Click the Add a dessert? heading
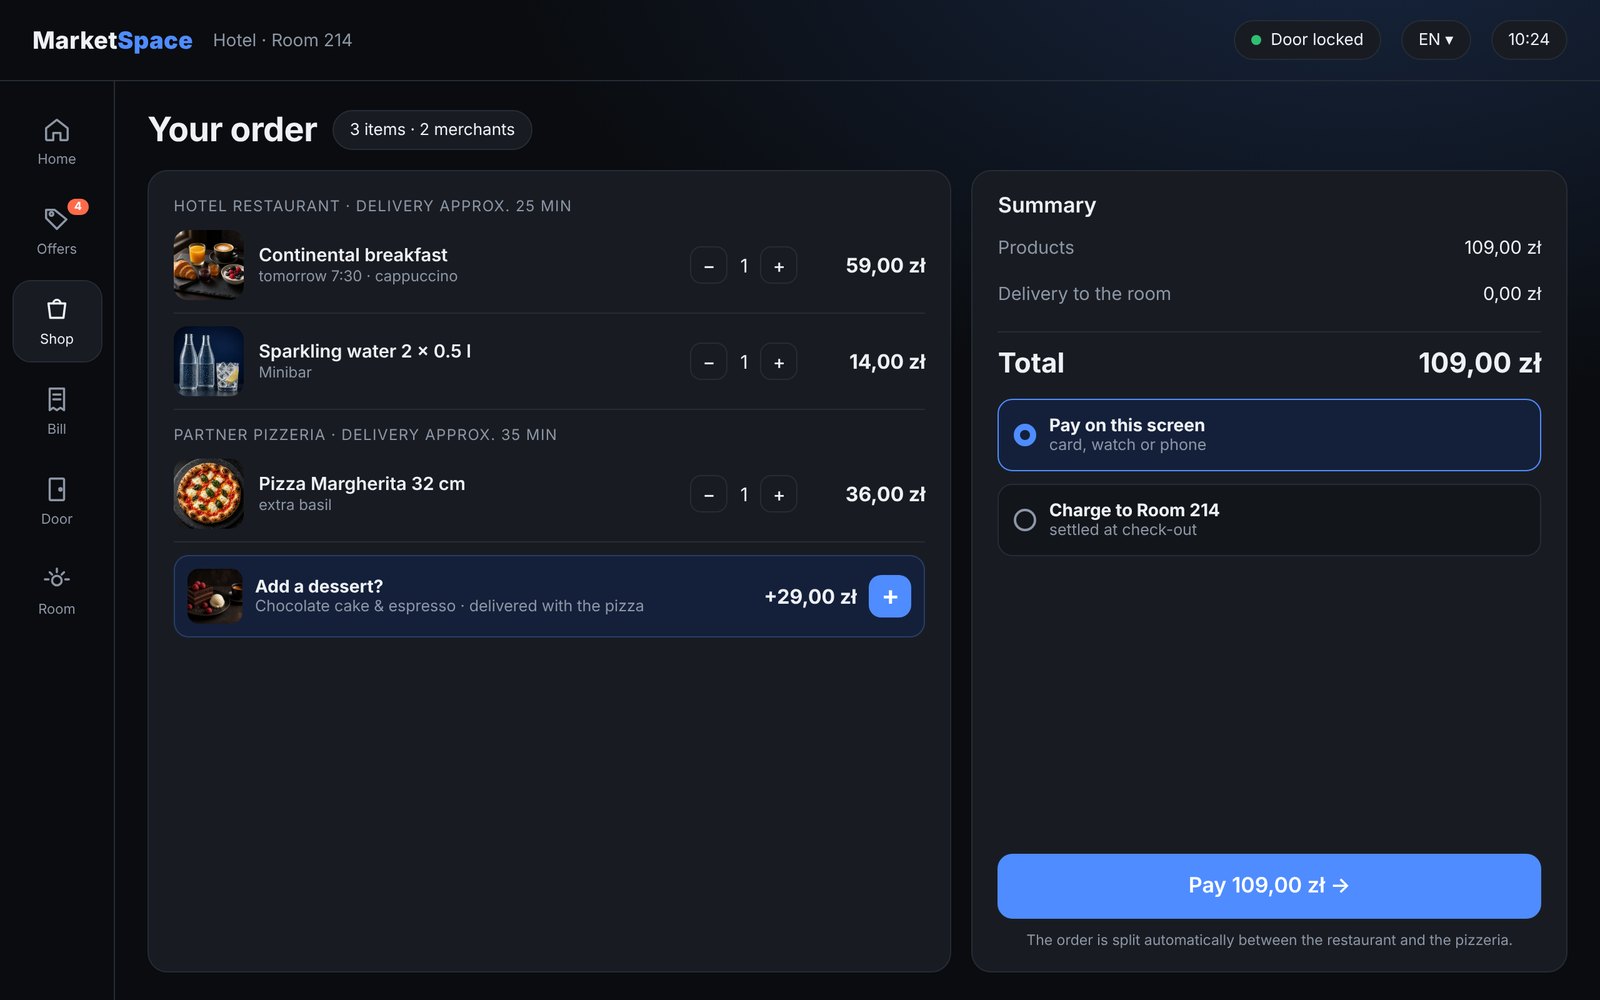This screenshot has height=1000, width=1600. point(319,587)
